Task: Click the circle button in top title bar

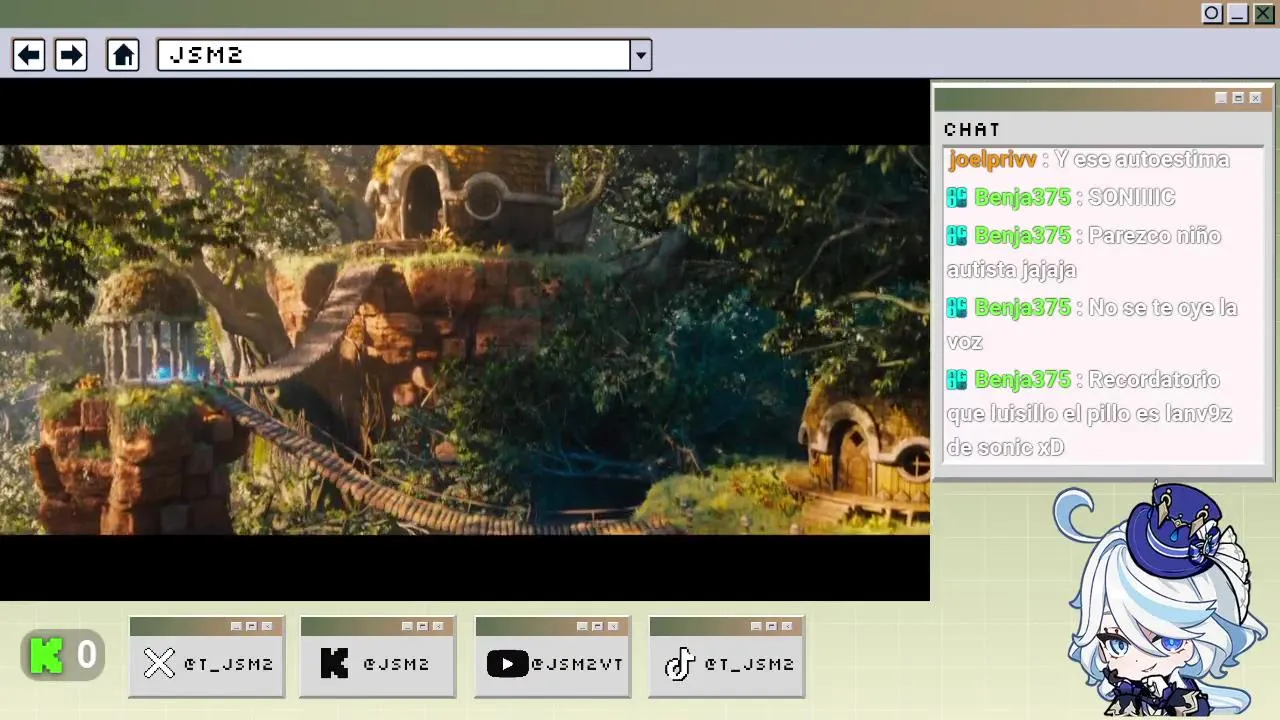Action: tap(1212, 13)
